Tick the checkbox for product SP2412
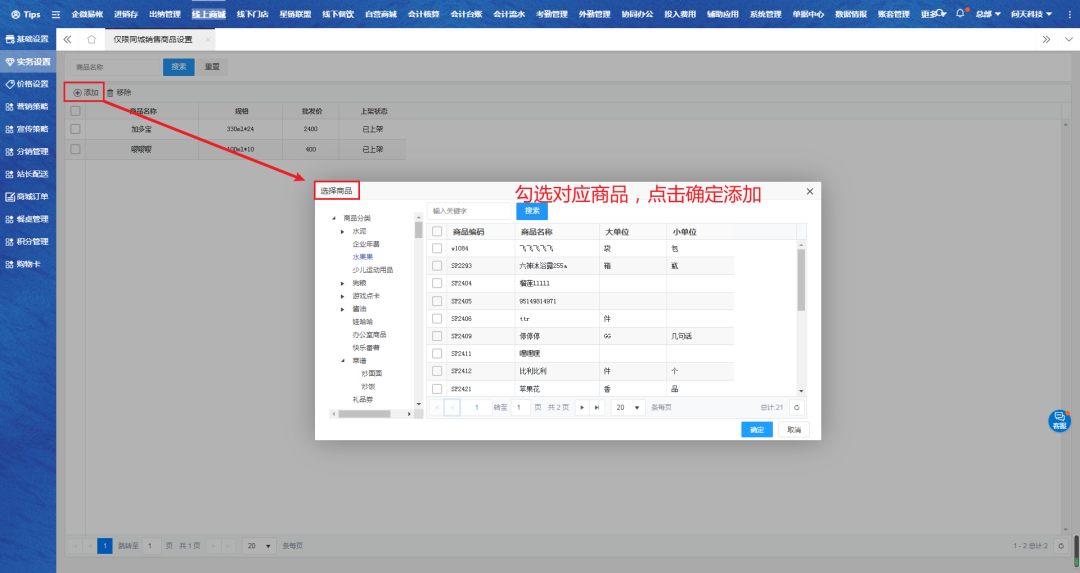The height and width of the screenshot is (573, 1080). (x=437, y=371)
